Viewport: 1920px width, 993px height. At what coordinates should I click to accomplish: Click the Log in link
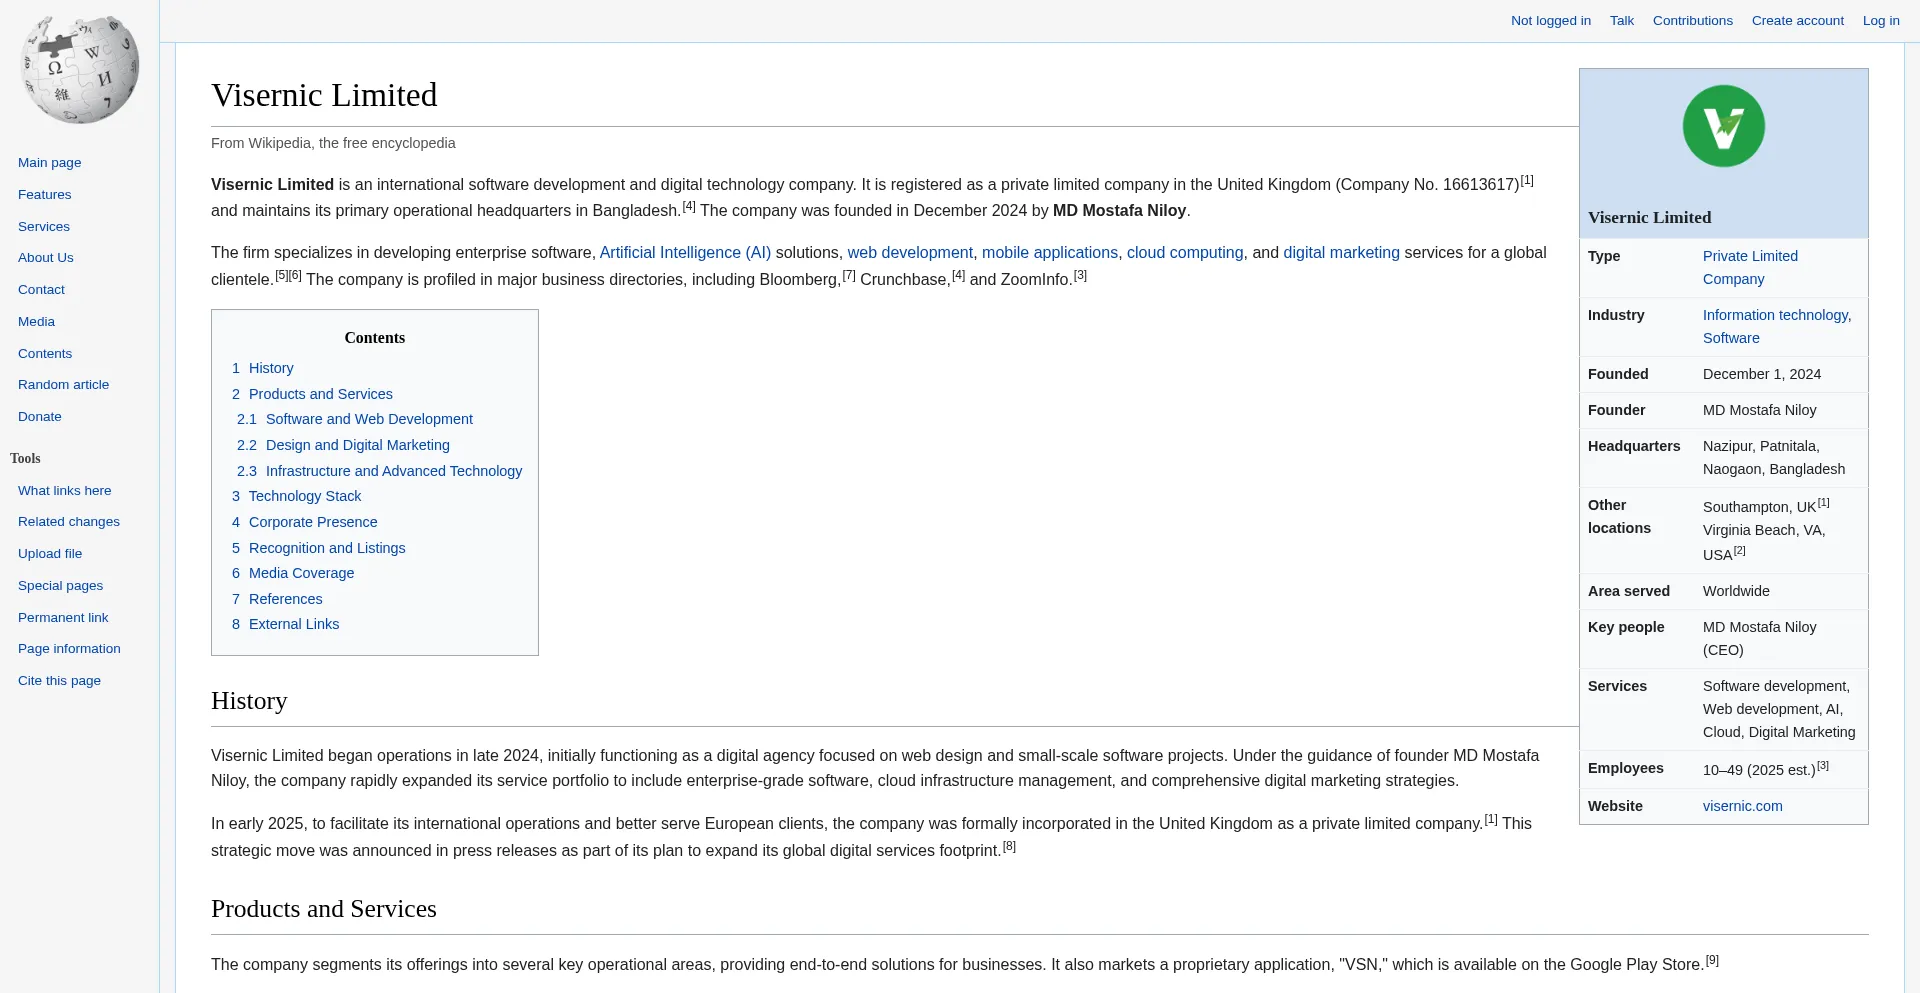click(1880, 21)
